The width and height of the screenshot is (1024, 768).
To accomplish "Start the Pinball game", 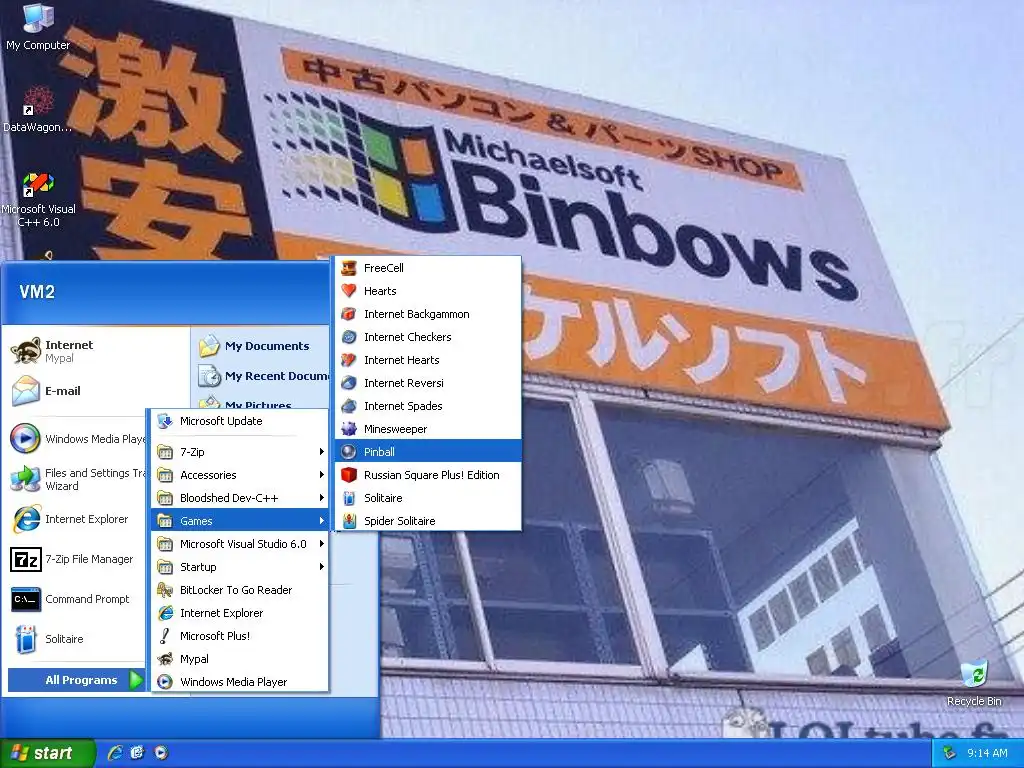I will tap(428, 452).
